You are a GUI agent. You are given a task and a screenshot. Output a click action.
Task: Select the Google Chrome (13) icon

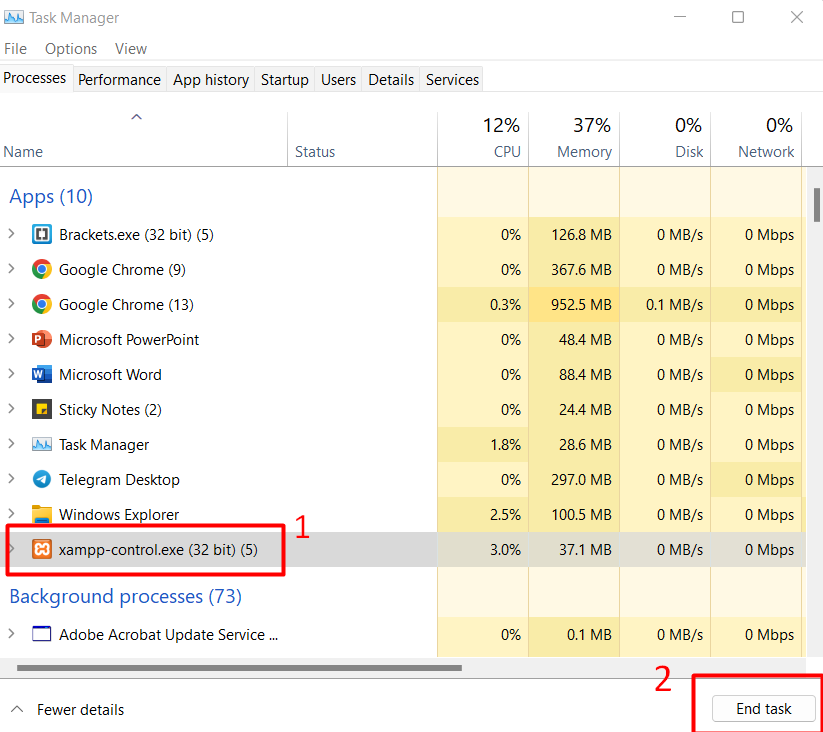42,304
